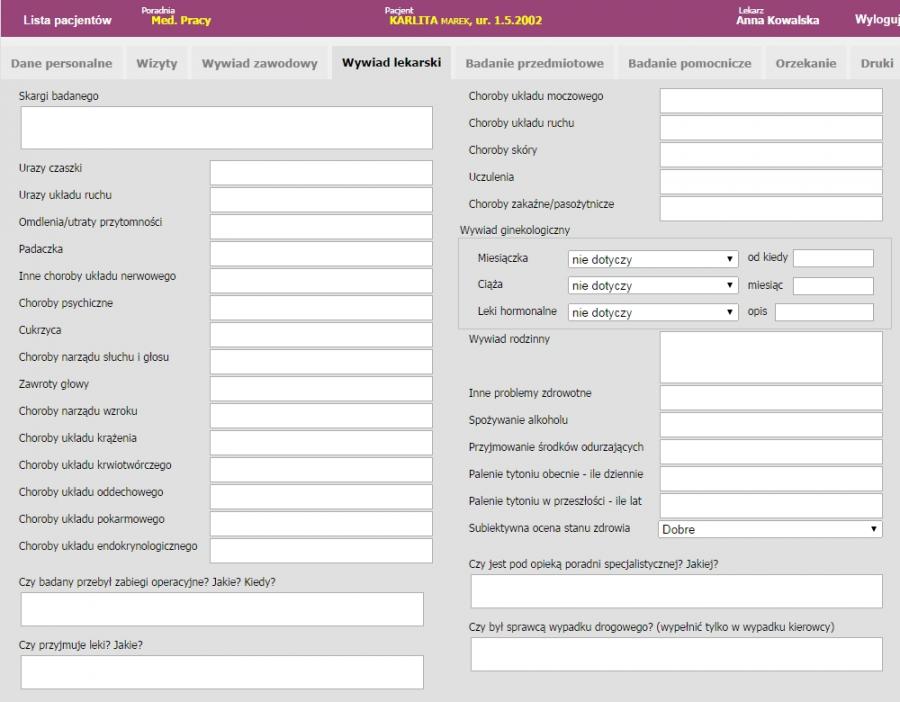Focus Inne choroby układu nerwowego field

tap(321, 281)
